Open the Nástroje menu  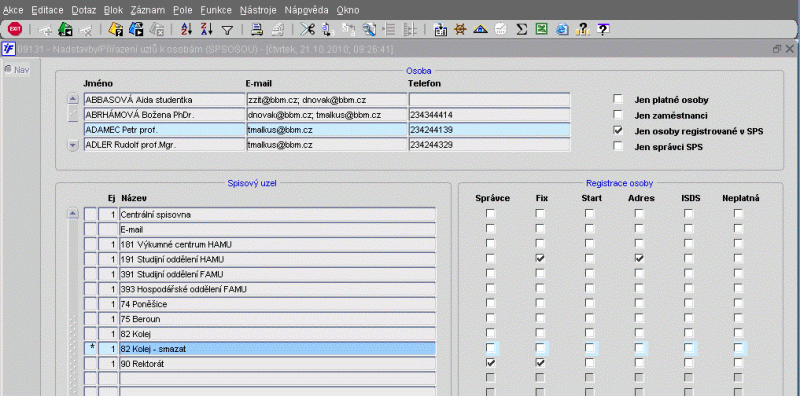tap(258, 10)
